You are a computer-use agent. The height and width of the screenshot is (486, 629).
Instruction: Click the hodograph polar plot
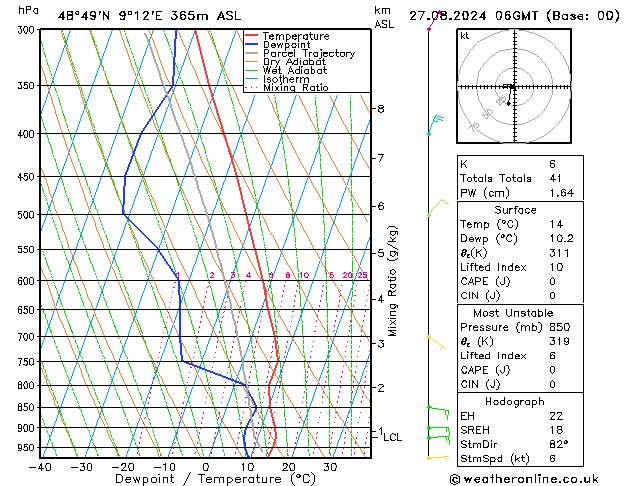(514, 86)
